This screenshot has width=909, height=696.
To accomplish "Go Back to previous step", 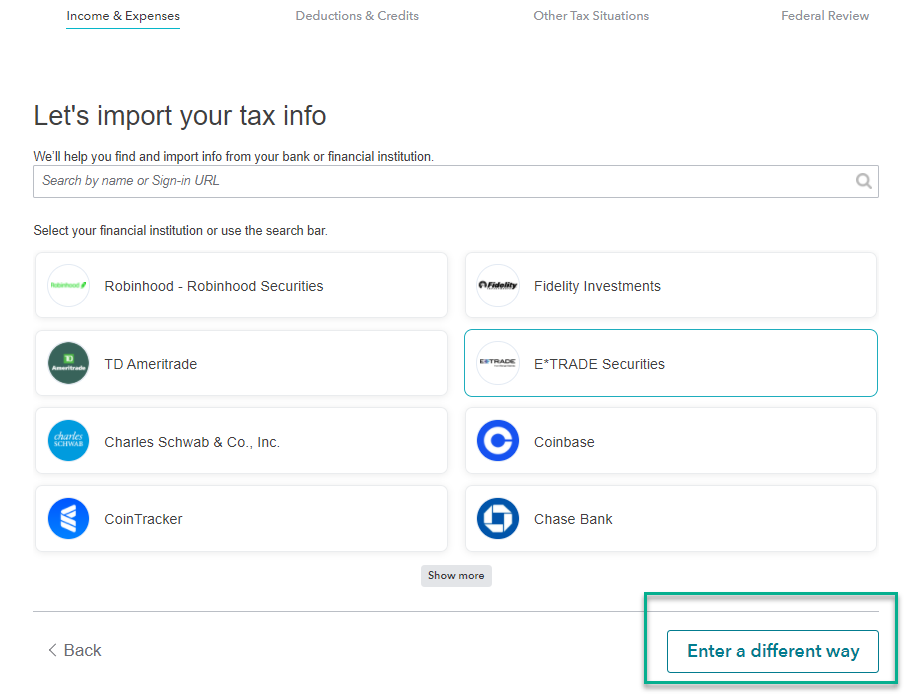I will [x=75, y=650].
